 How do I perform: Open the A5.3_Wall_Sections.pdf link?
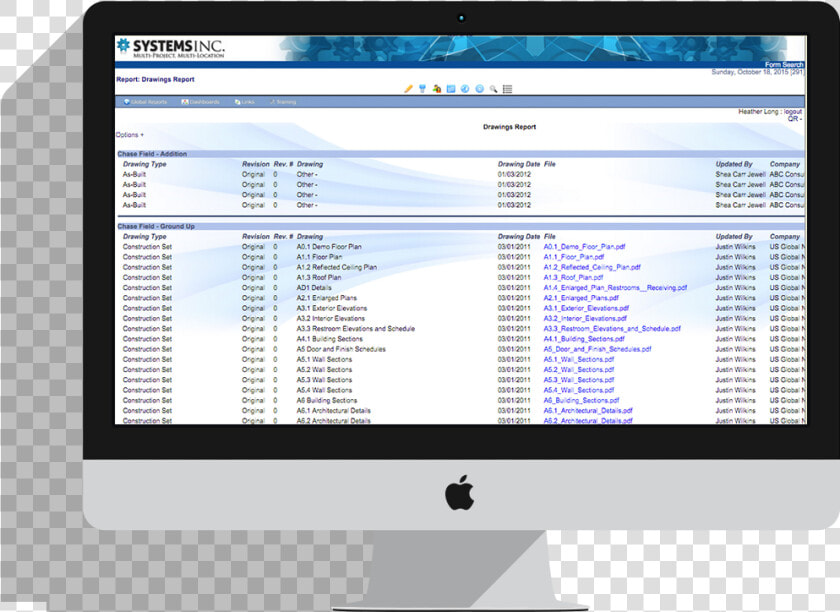point(579,380)
